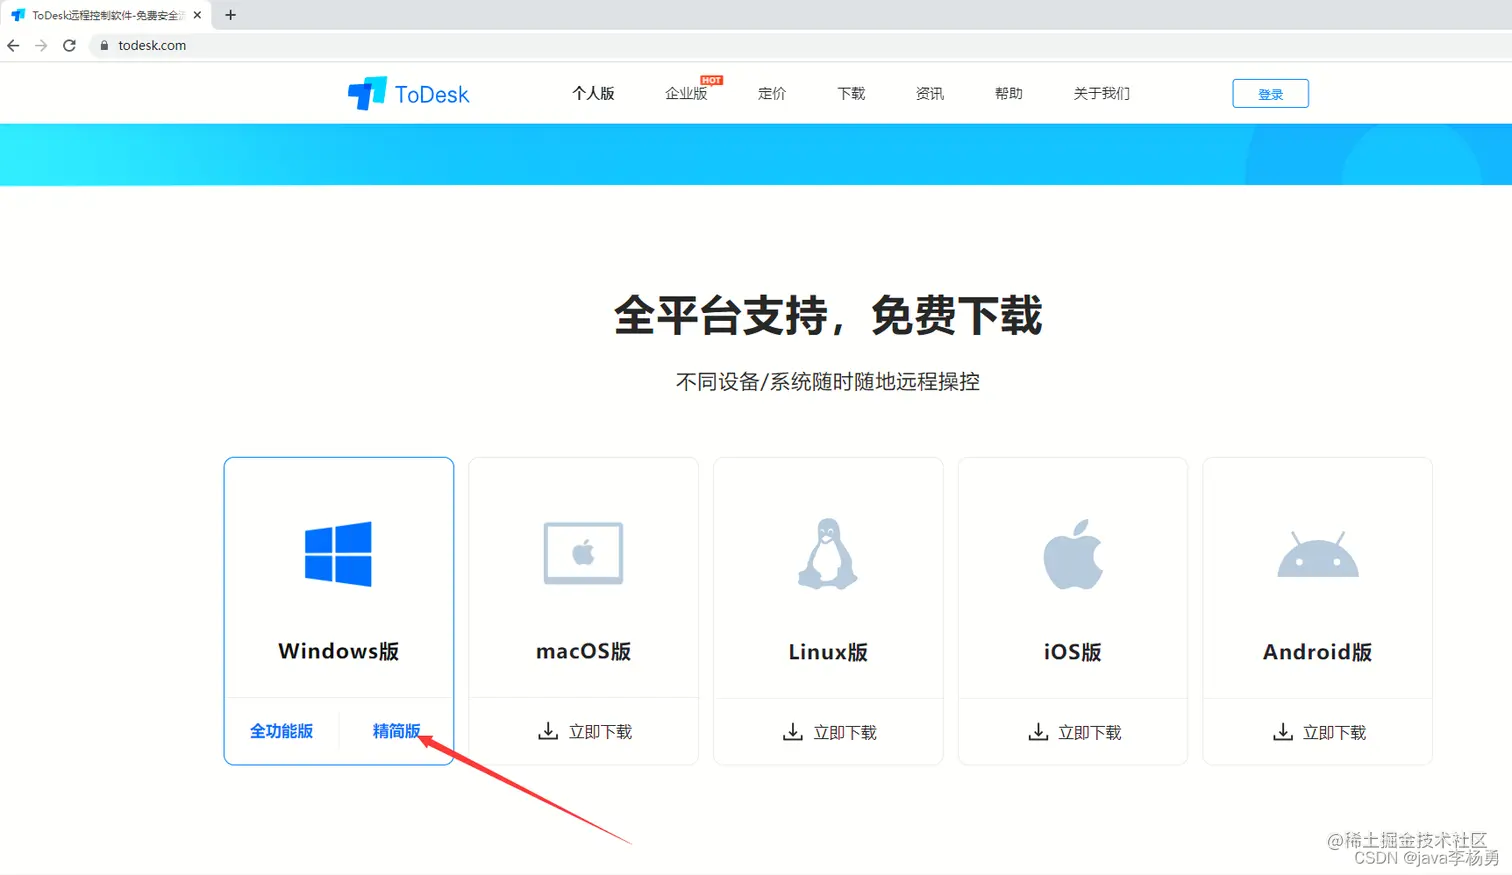Click the Linux版 card title
1512x875 pixels.
(x=828, y=652)
